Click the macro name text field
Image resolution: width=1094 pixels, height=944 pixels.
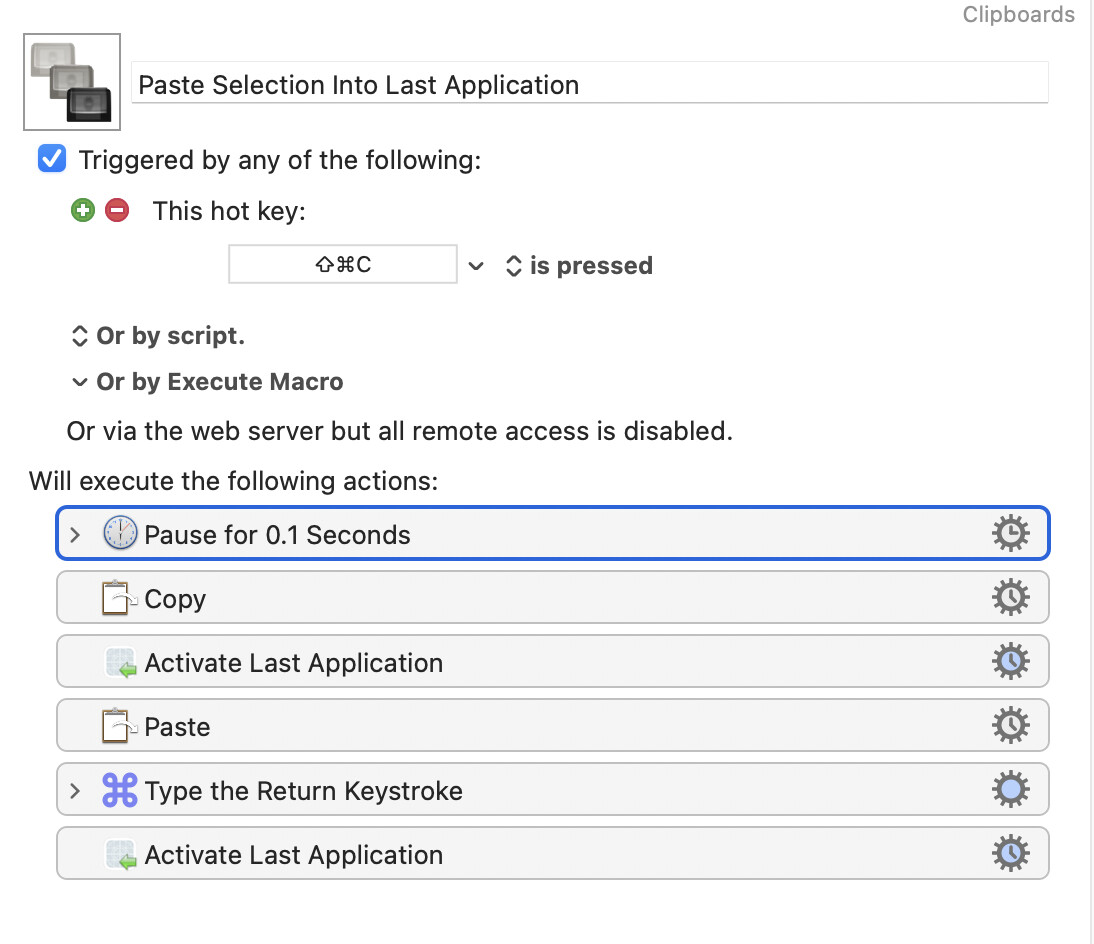tap(590, 84)
